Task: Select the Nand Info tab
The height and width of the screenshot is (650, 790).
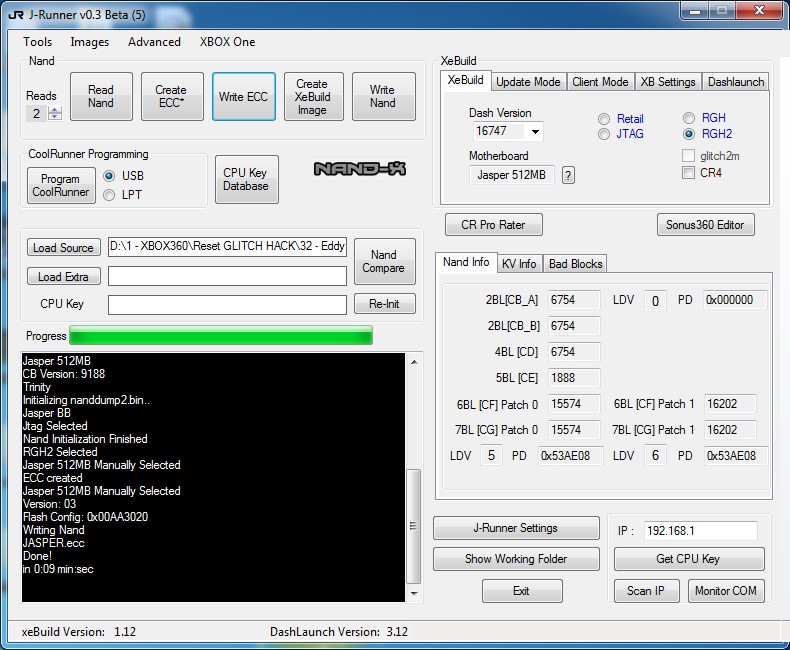Action: (x=466, y=263)
